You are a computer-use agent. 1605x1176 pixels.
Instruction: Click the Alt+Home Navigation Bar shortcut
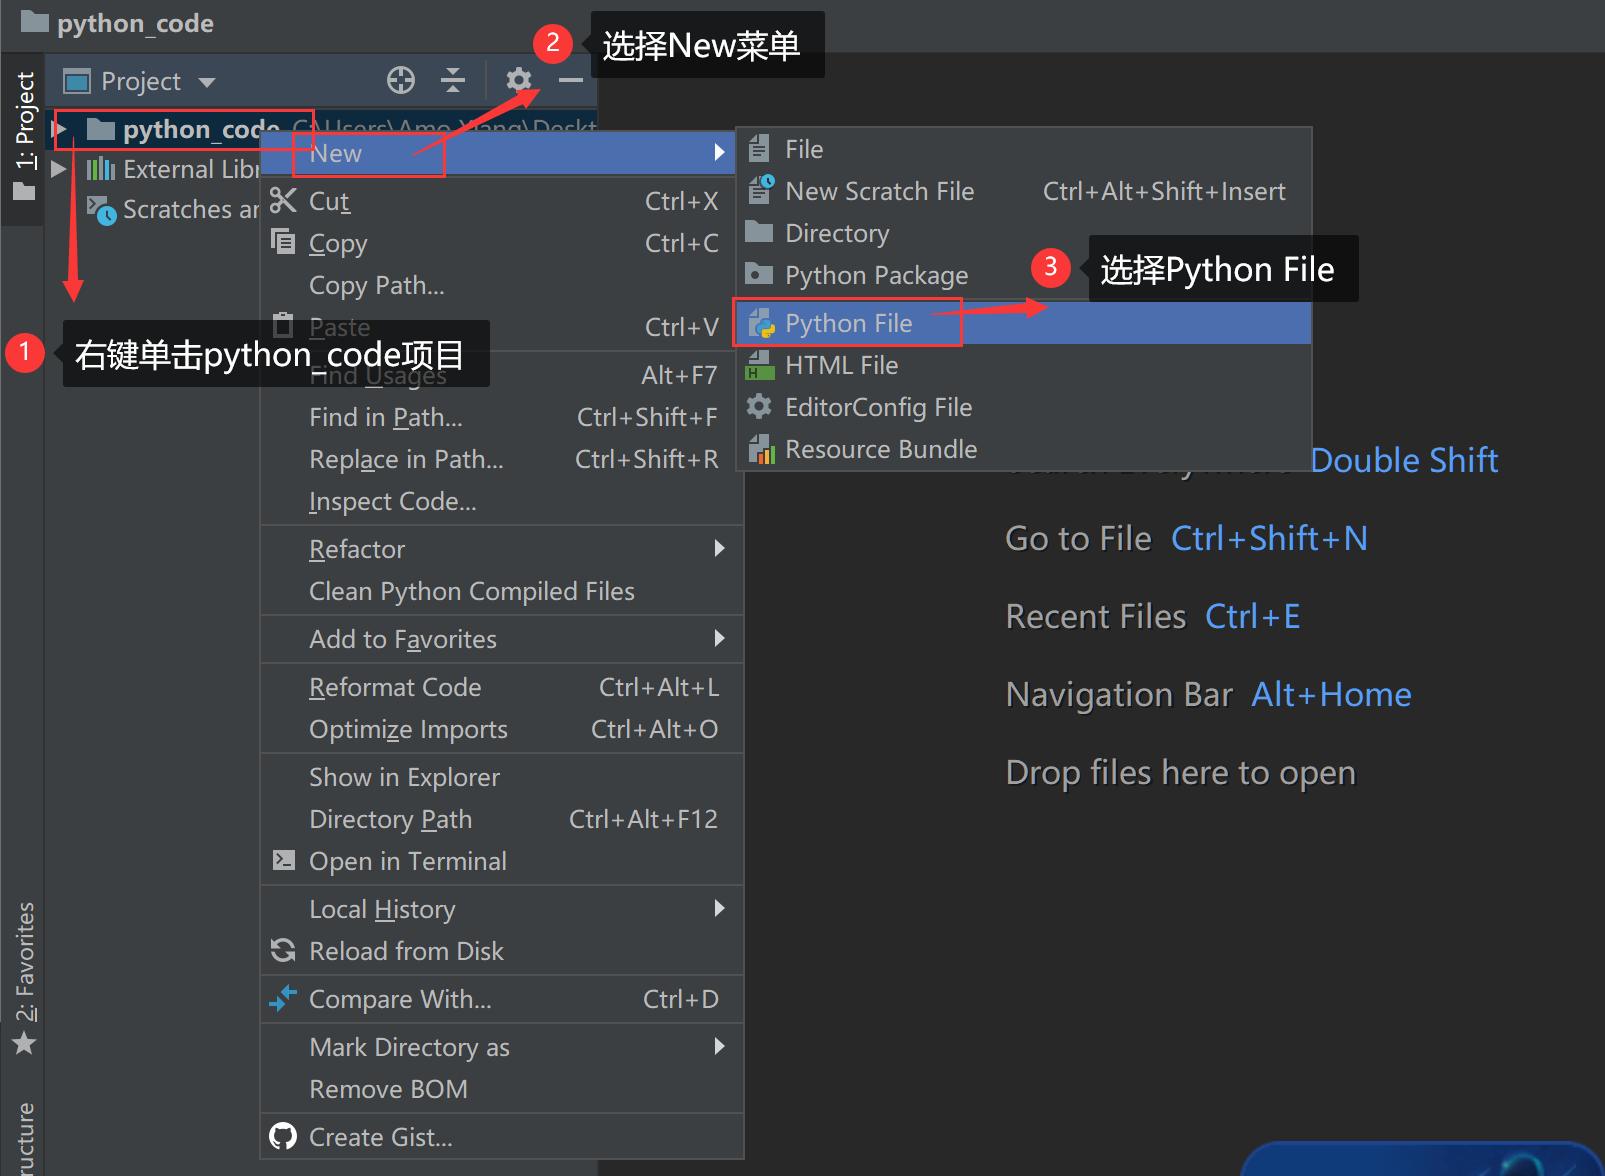(1331, 694)
